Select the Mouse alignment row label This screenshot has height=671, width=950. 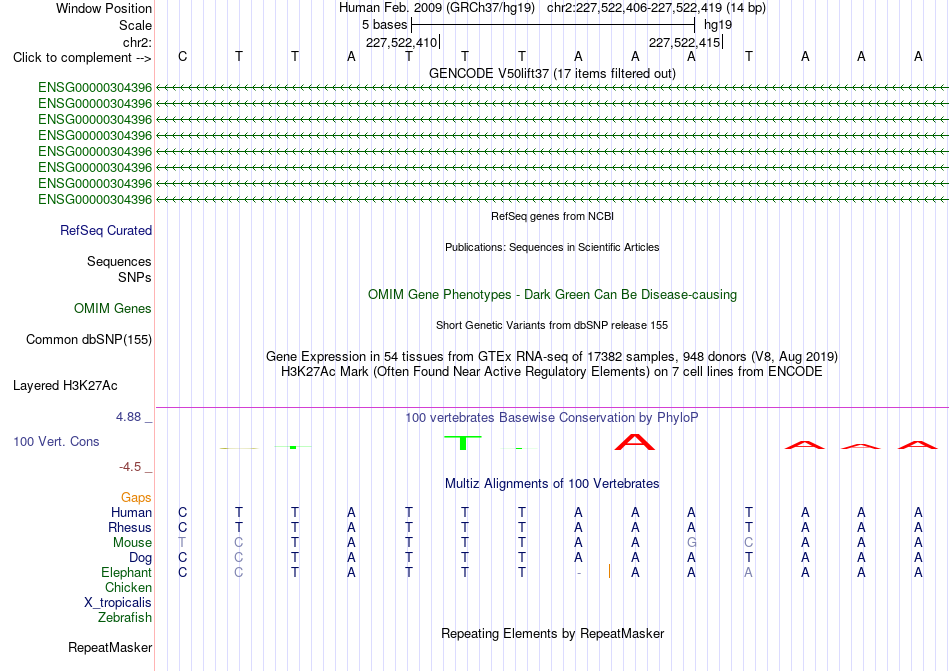coord(132,543)
